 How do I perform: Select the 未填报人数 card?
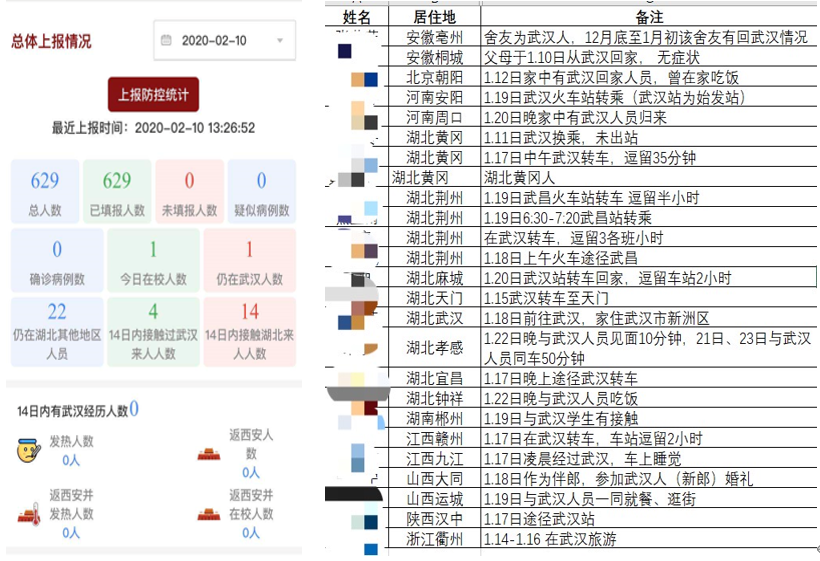point(189,193)
